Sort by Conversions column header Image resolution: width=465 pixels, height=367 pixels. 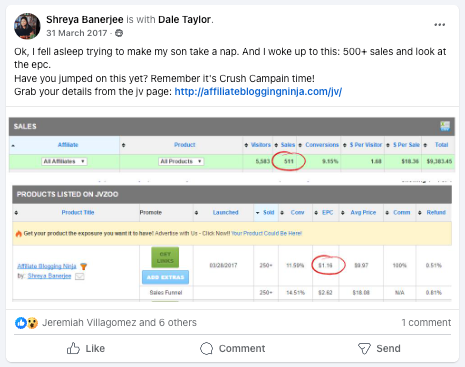[x=322, y=145]
